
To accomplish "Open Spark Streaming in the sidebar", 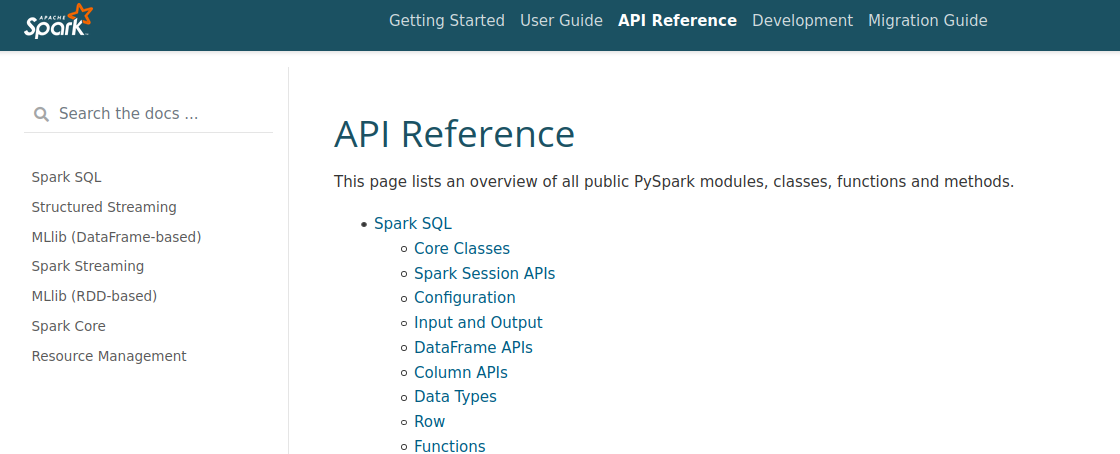I will [88, 266].
